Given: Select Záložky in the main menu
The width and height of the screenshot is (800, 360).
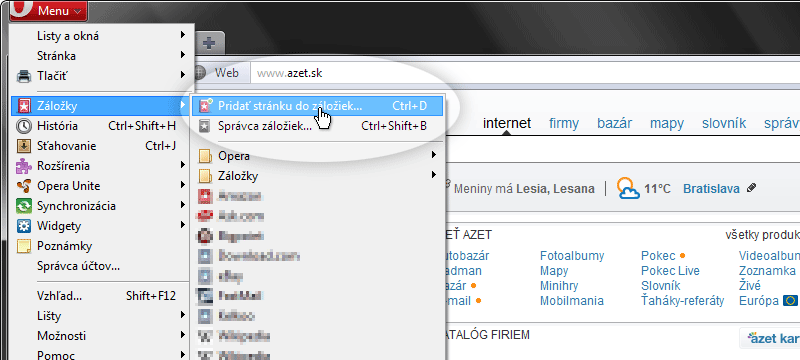Looking at the screenshot, I should point(101,106).
